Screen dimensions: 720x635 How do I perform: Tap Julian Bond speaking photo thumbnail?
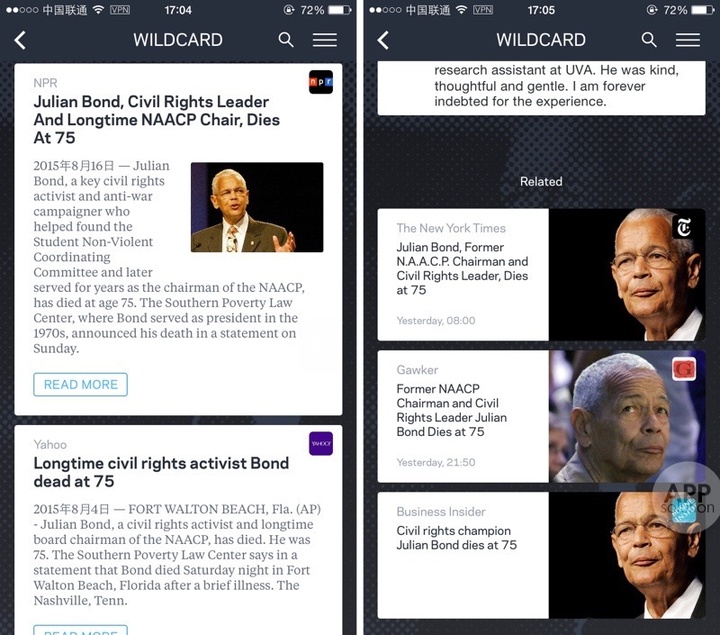(x=257, y=207)
